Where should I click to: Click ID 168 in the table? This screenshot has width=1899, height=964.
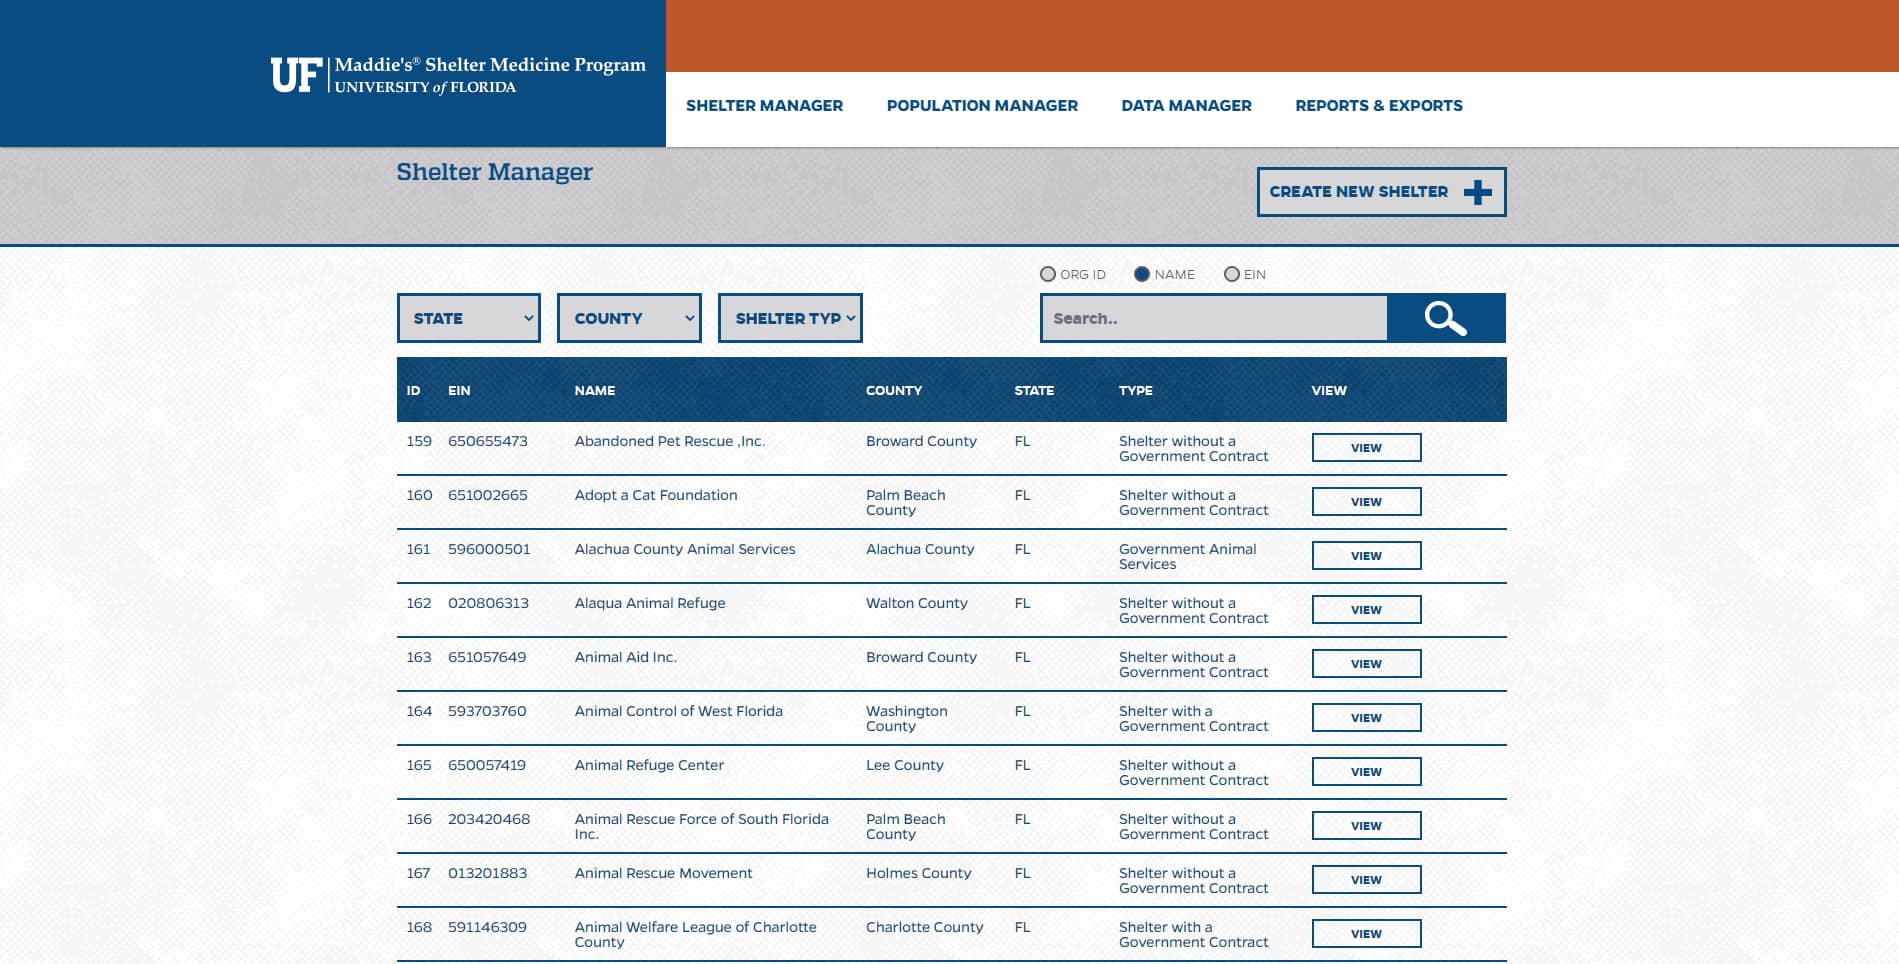[x=419, y=927]
